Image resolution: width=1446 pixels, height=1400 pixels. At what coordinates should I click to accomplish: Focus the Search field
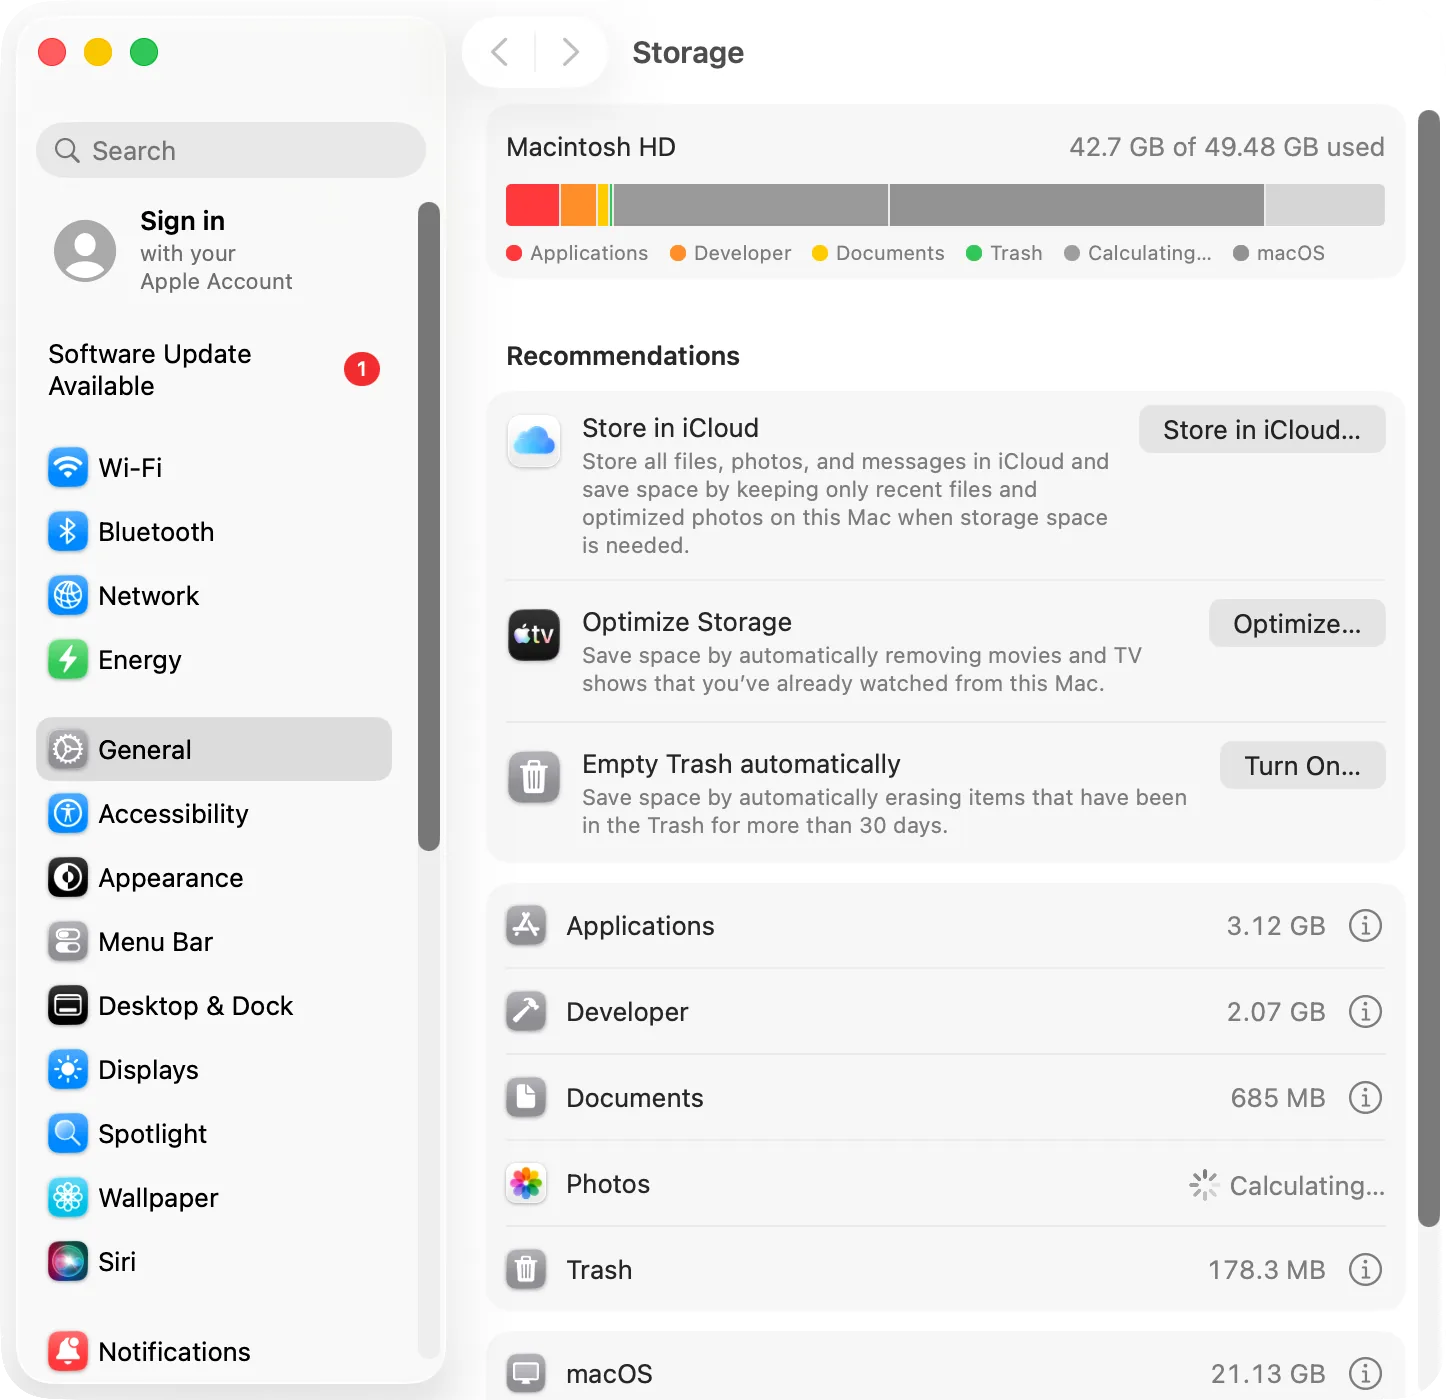[231, 150]
